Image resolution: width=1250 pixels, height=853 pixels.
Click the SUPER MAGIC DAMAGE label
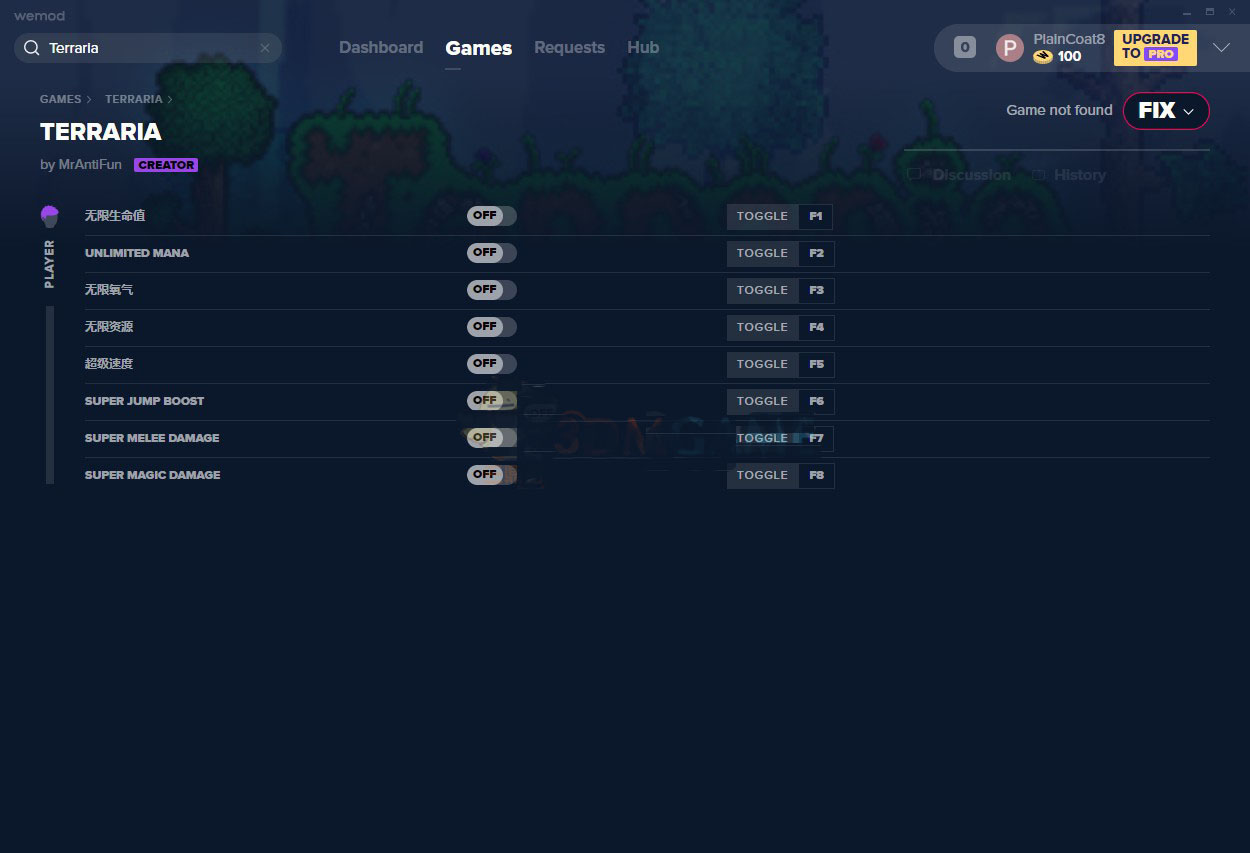(152, 475)
